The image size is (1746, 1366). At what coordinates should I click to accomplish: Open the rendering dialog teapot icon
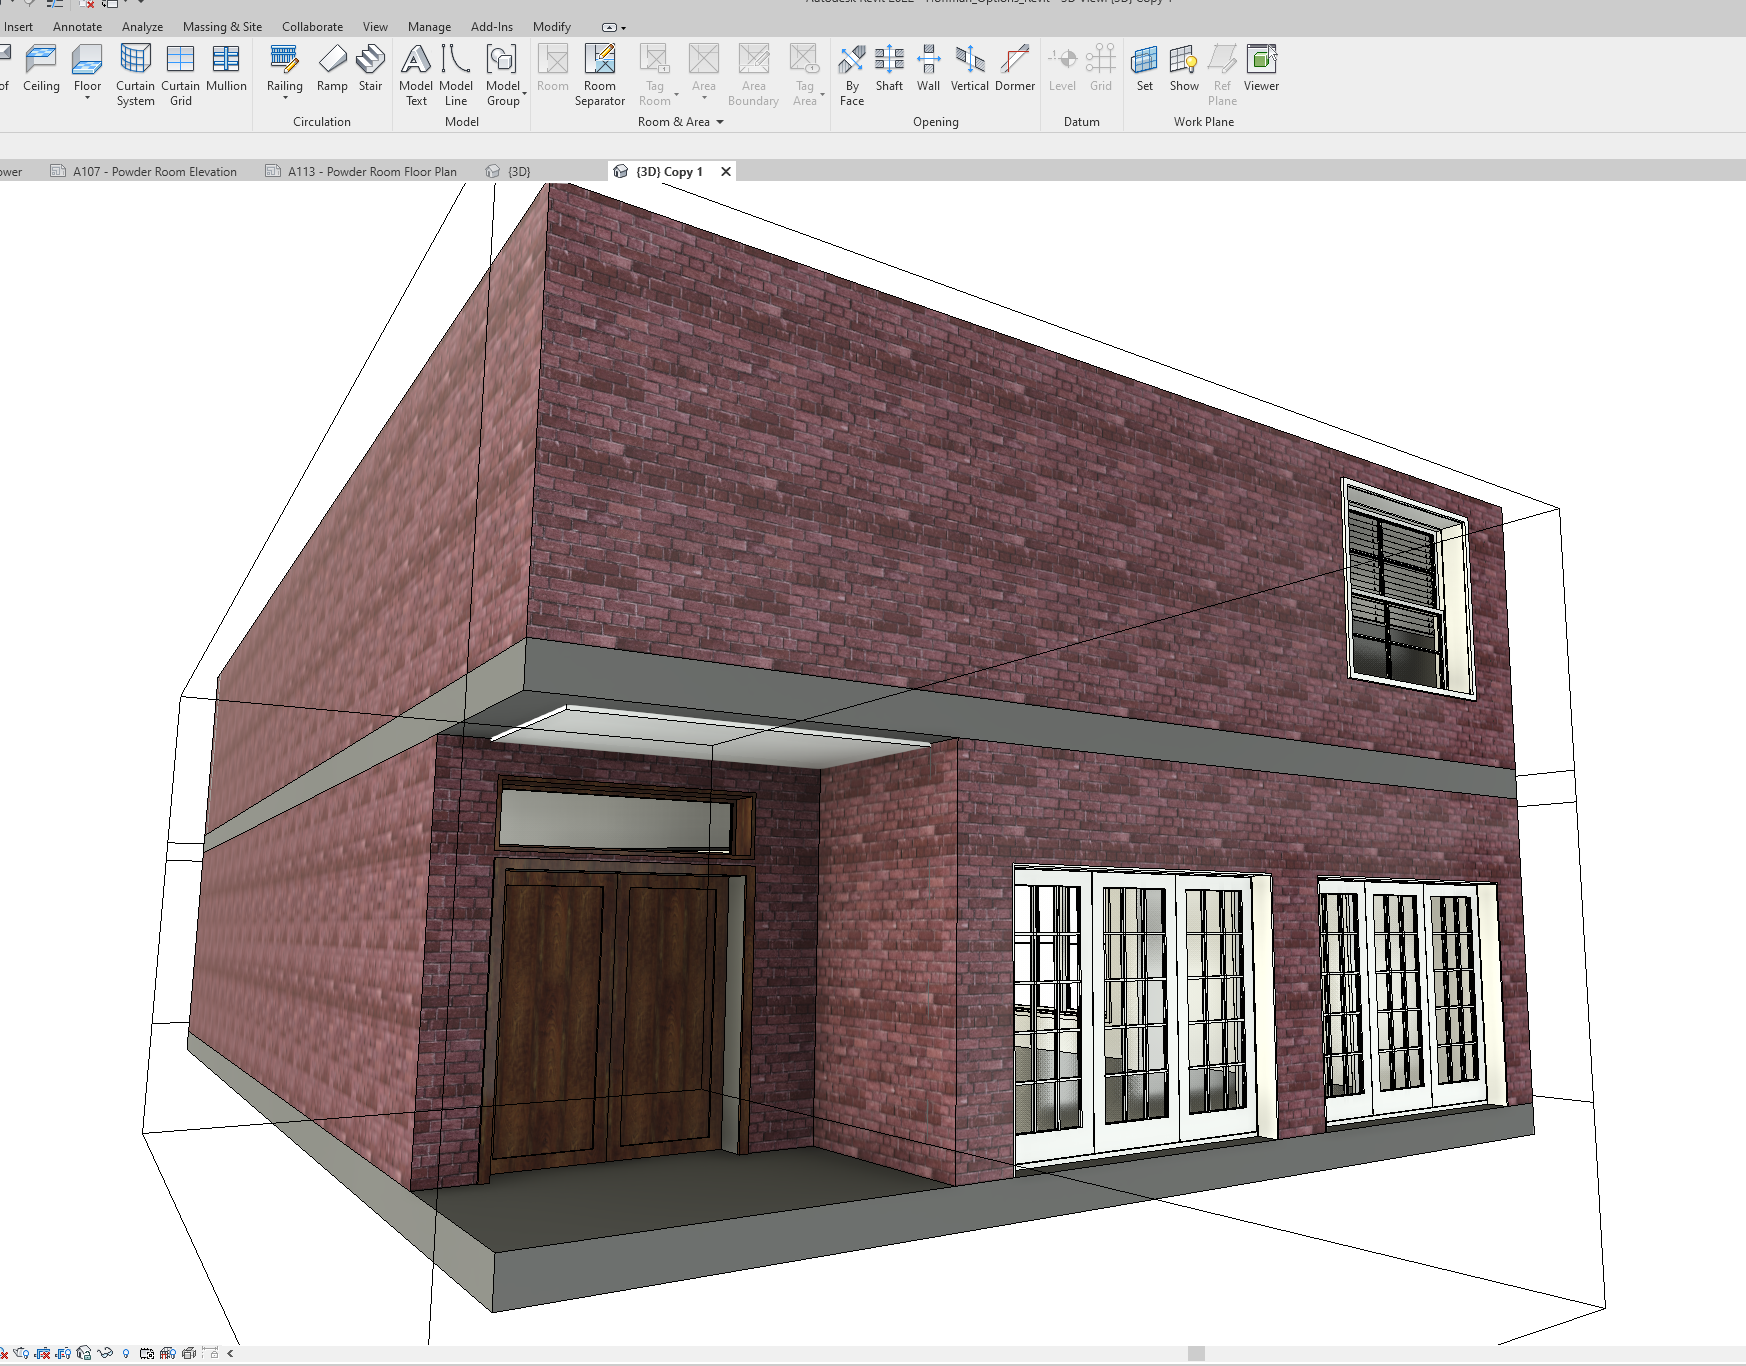21,1353
